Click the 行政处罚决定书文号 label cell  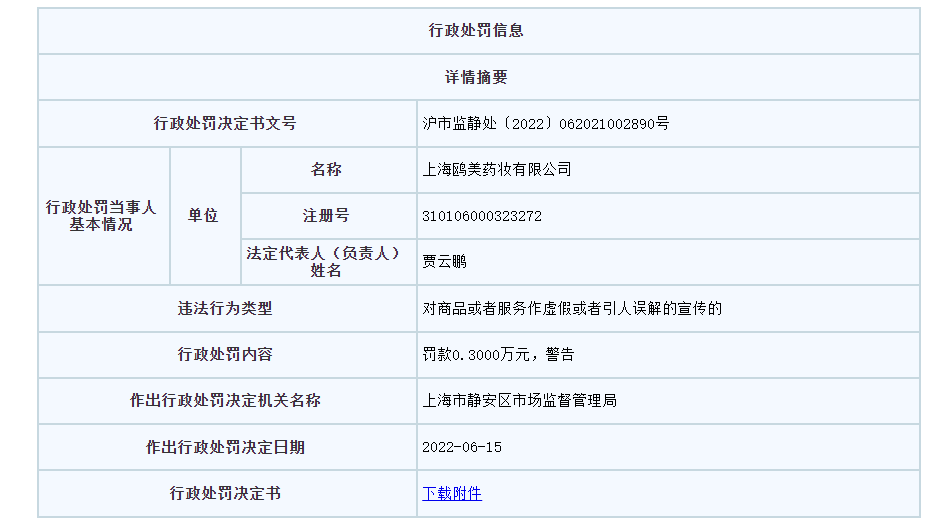coord(225,124)
